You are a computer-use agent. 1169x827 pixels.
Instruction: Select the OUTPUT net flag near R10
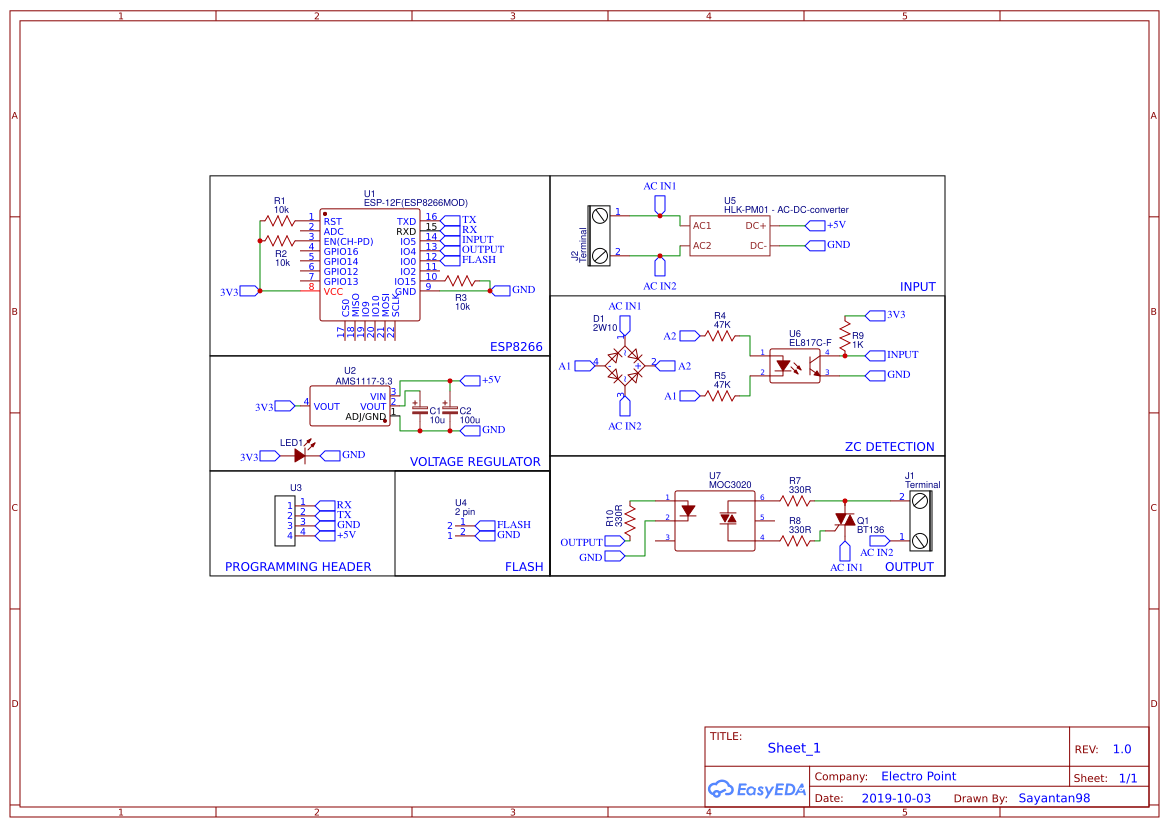pyautogui.click(x=612, y=540)
